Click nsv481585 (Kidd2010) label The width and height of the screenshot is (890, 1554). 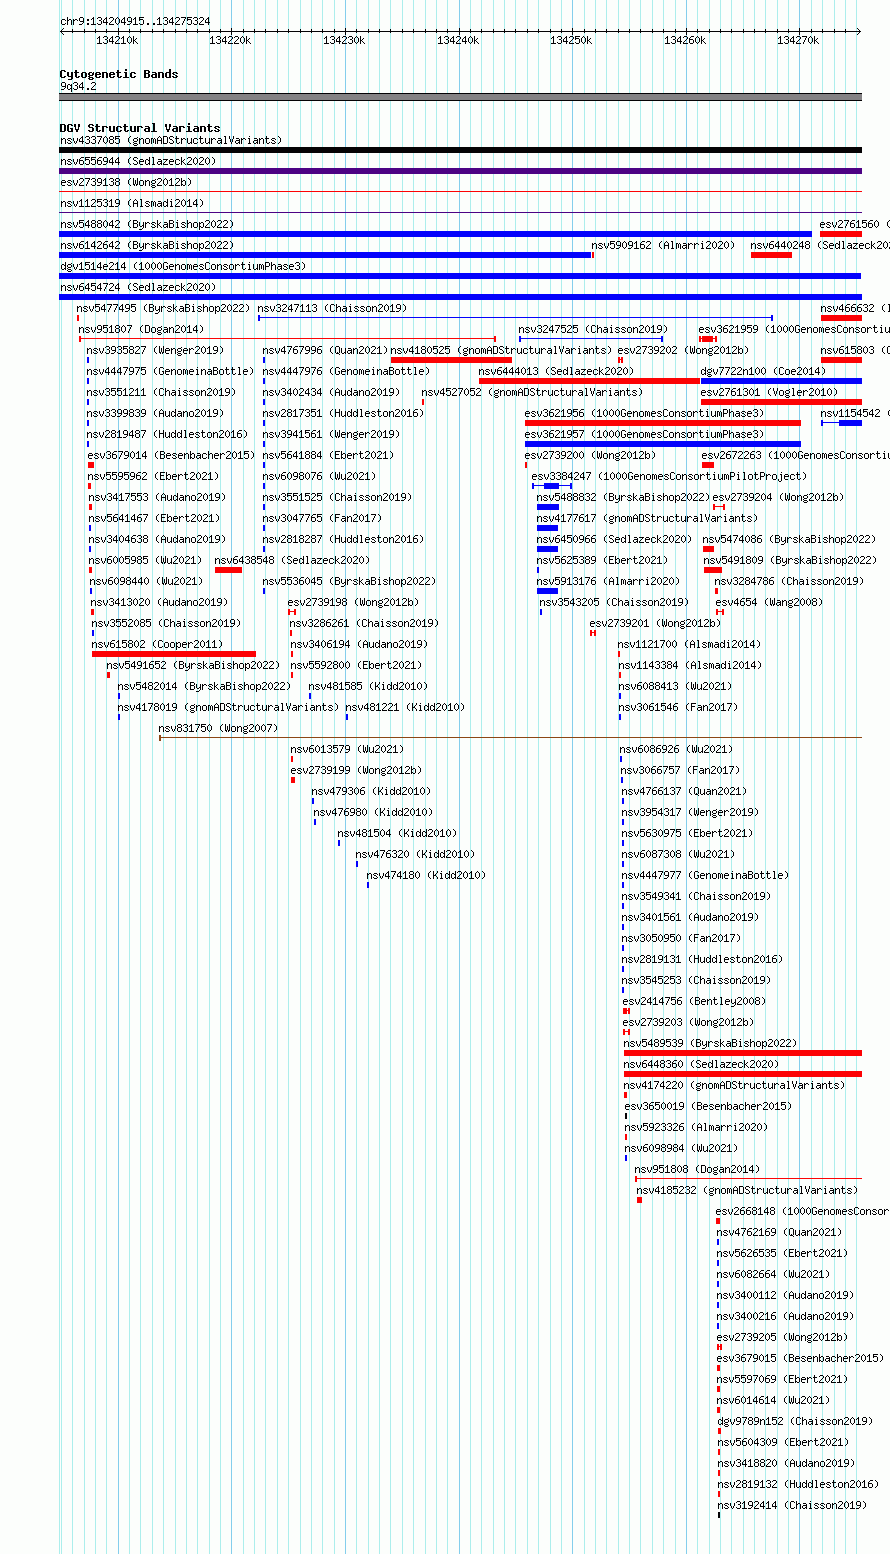[369, 686]
